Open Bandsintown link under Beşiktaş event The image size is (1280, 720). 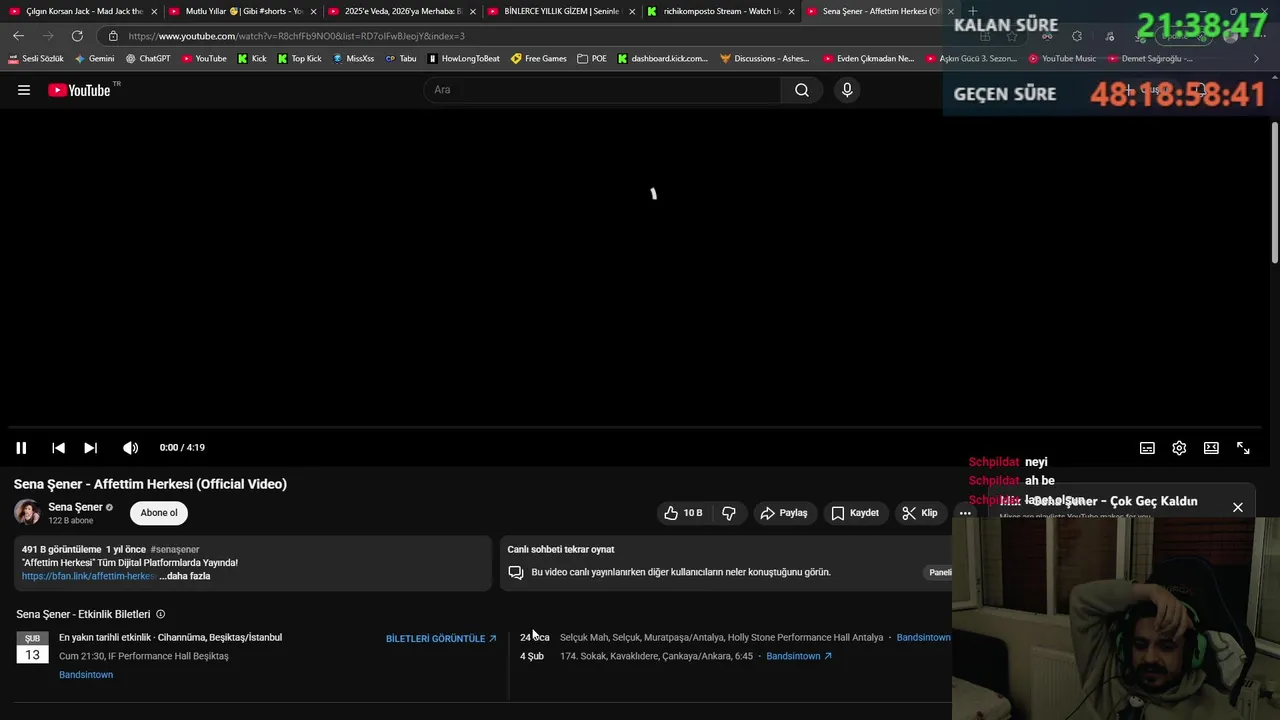pos(86,675)
